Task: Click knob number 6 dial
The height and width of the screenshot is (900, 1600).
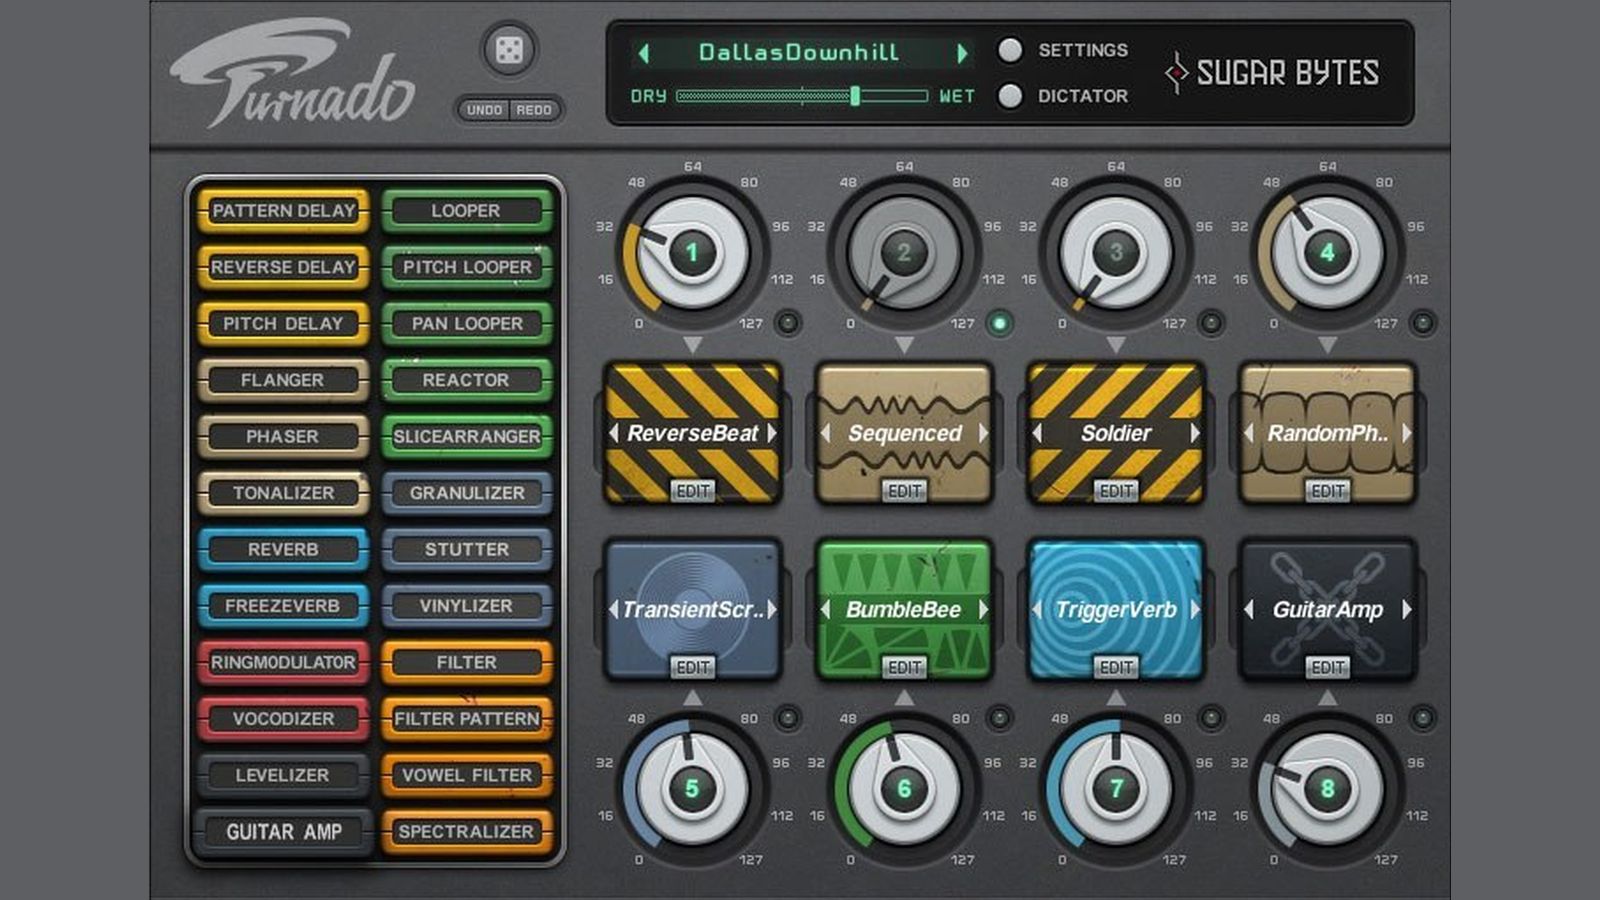Action: click(904, 788)
